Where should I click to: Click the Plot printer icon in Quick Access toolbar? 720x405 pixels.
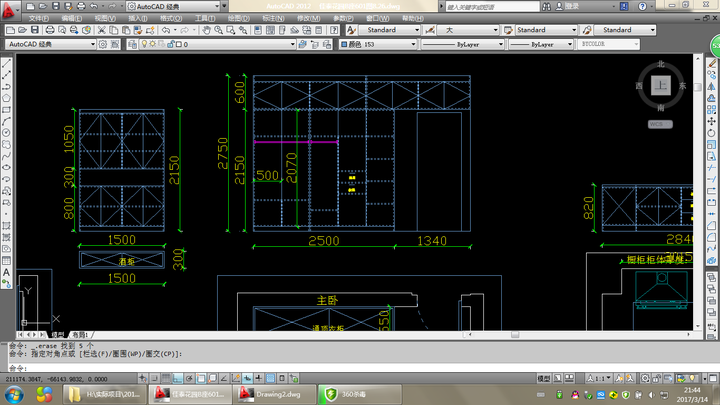point(81,6)
